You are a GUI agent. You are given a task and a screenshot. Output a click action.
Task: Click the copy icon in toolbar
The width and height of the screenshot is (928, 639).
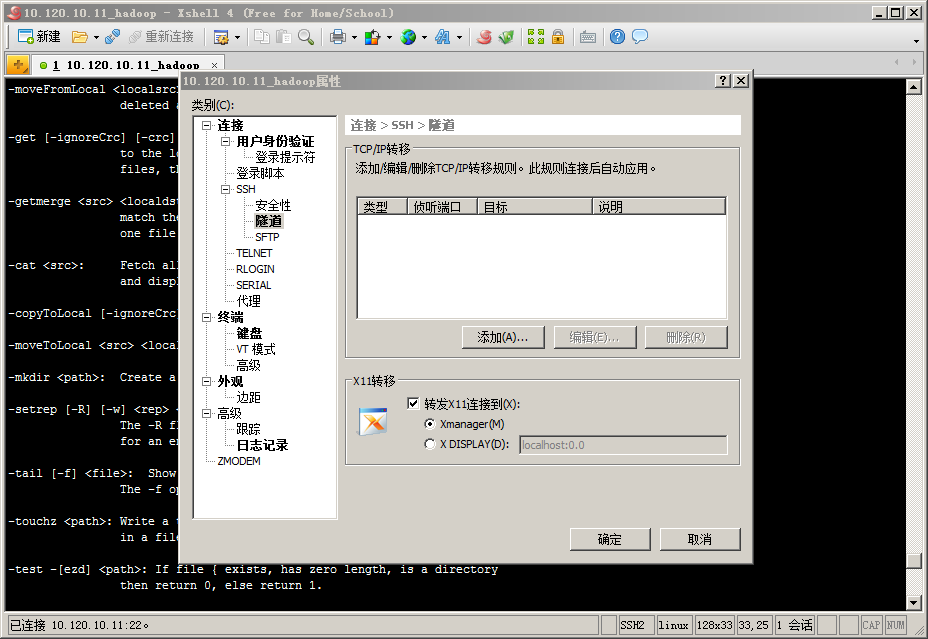pos(262,37)
